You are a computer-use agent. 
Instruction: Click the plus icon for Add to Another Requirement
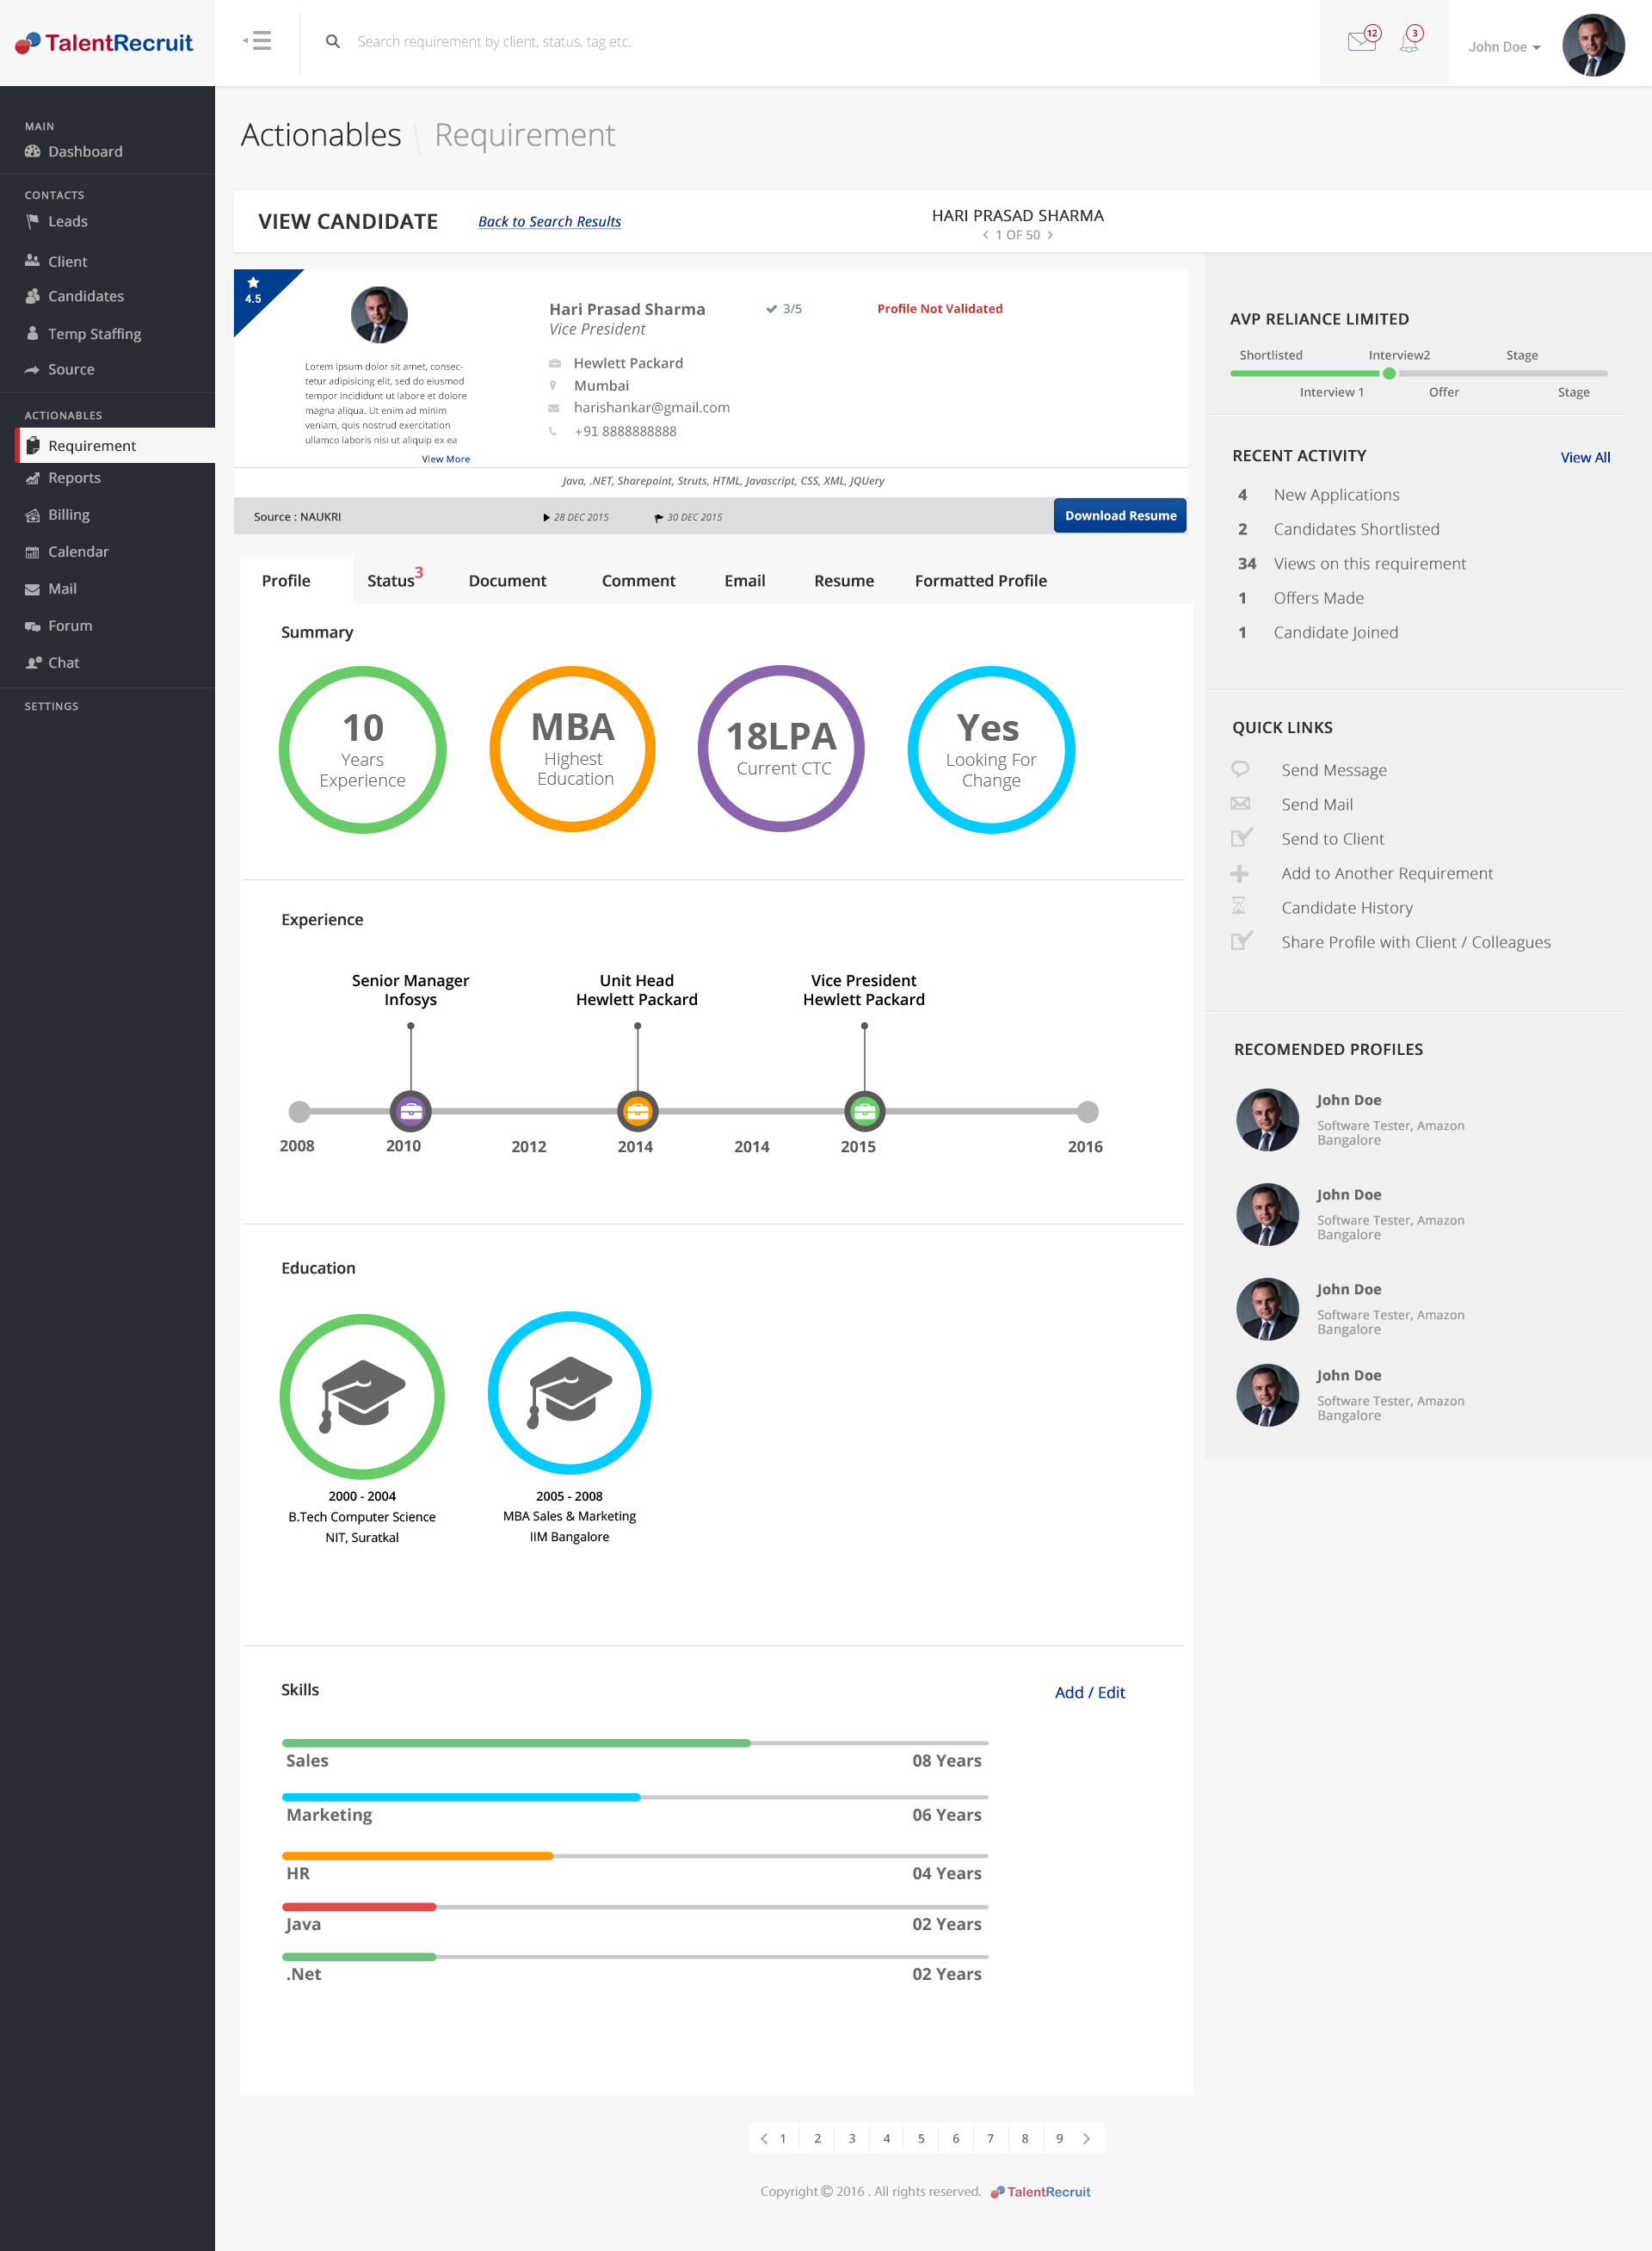point(1239,873)
